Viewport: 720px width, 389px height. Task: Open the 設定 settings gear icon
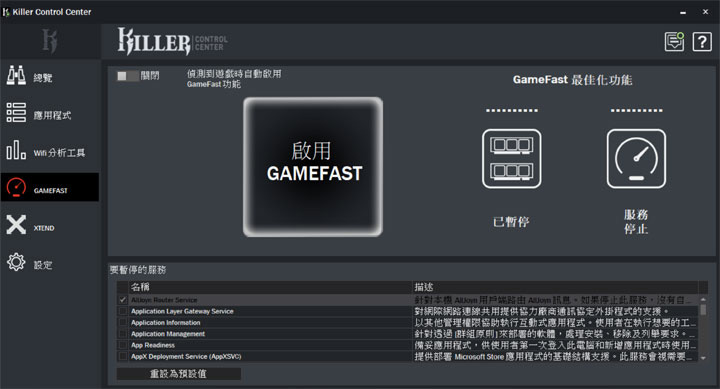[16, 262]
